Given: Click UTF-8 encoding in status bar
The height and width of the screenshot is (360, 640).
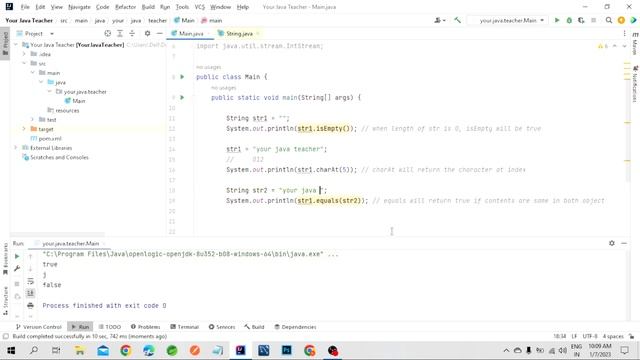Looking at the screenshot, I should coord(590,336).
